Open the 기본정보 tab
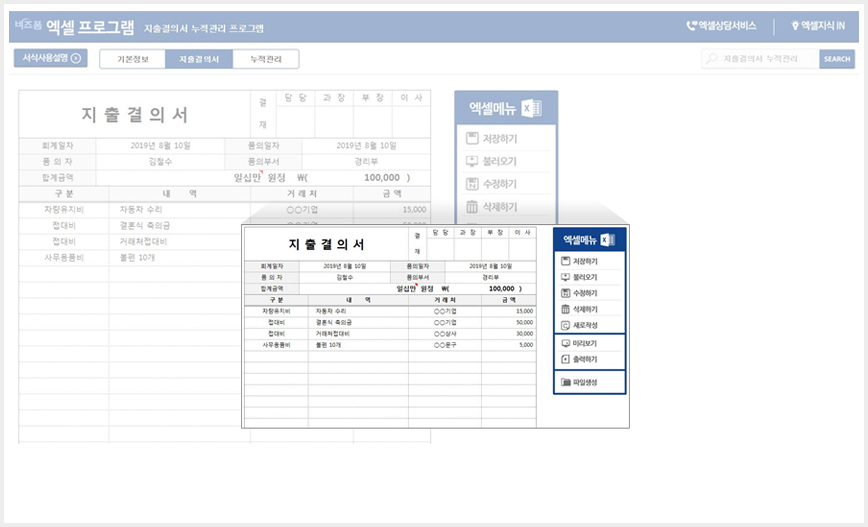Image resolution: width=868 pixels, height=527 pixels. (132, 59)
